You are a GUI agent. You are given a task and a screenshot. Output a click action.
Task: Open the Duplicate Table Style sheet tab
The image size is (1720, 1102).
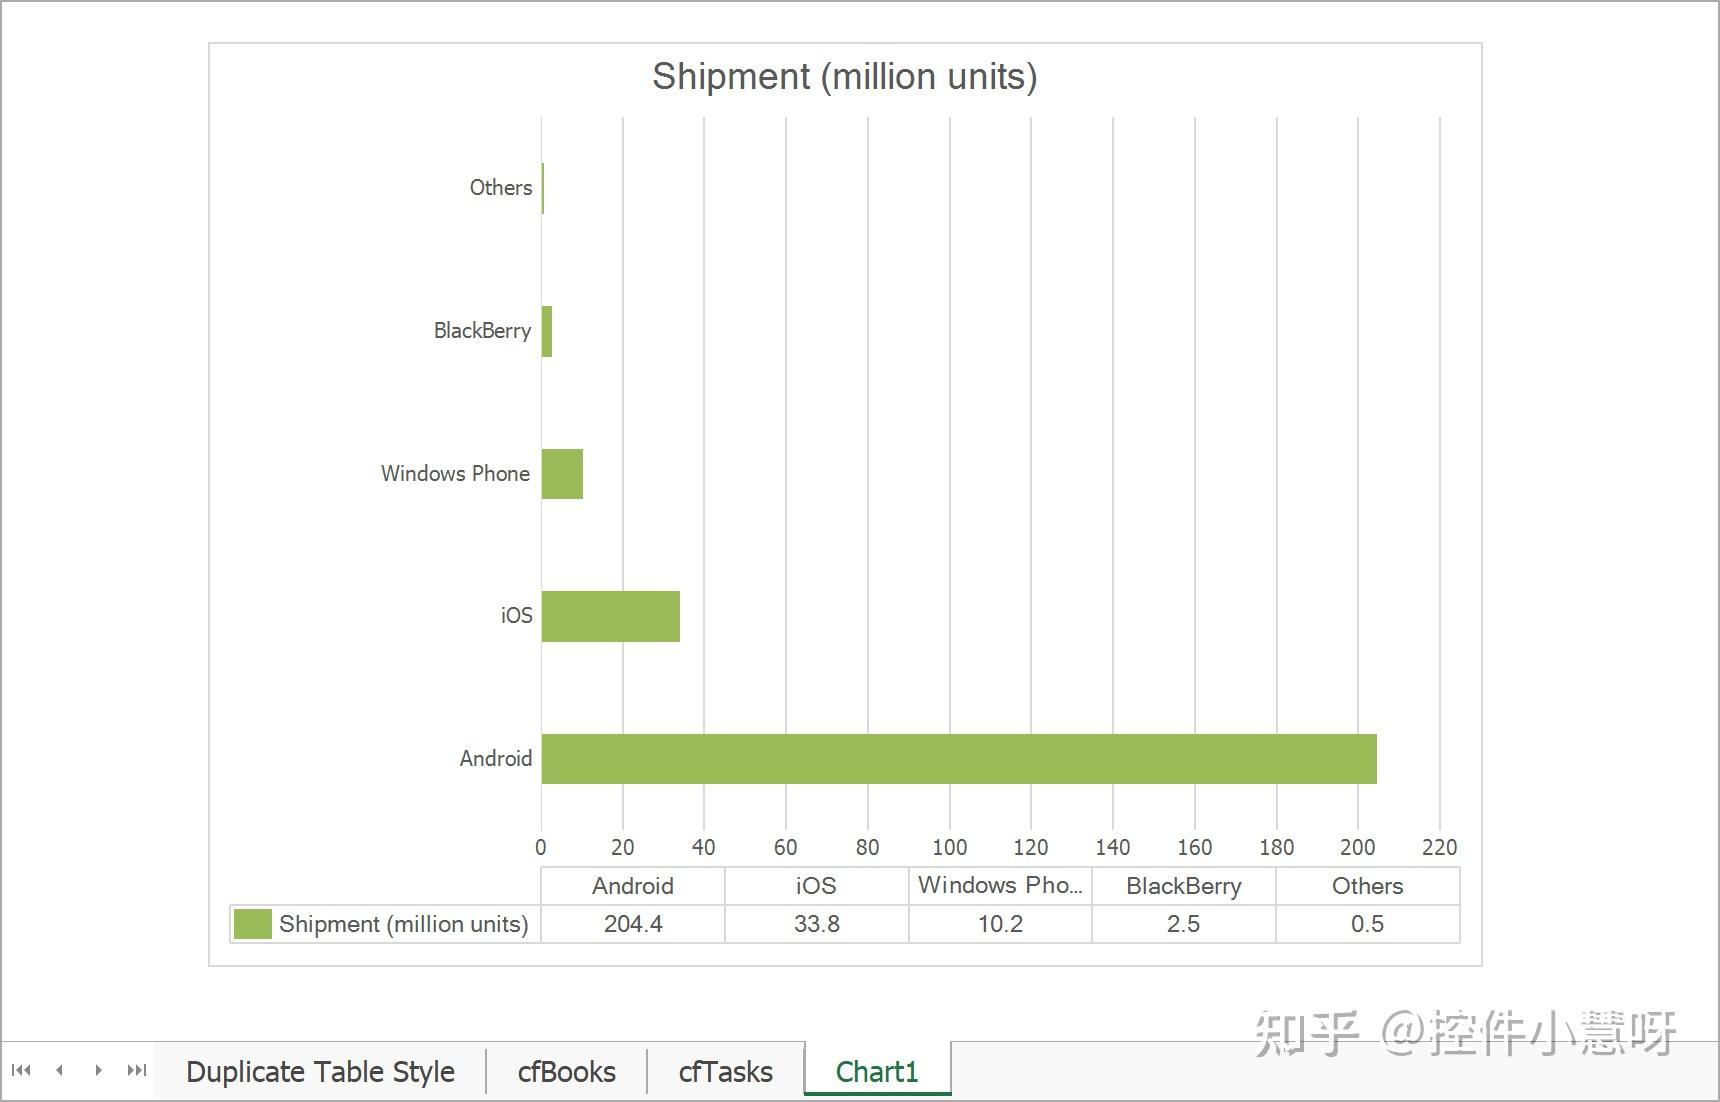320,1072
